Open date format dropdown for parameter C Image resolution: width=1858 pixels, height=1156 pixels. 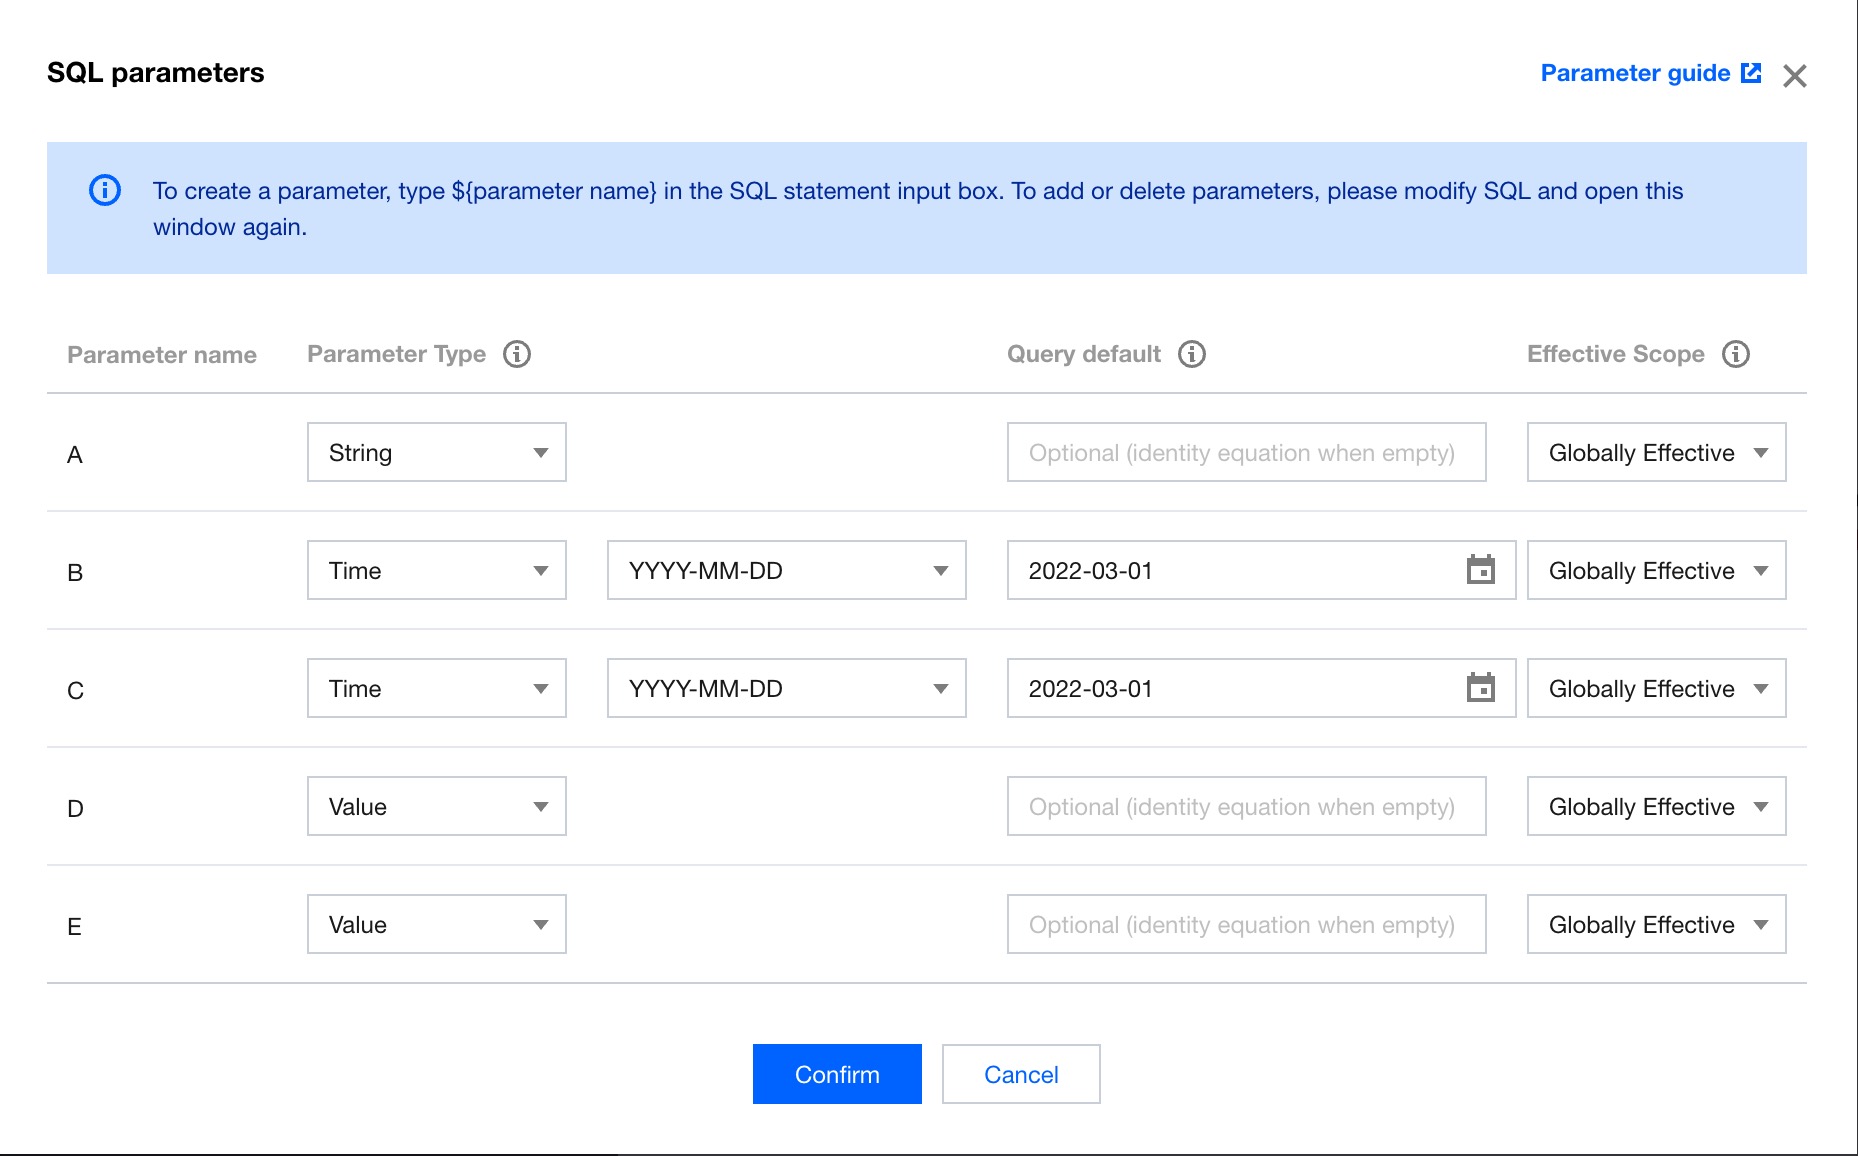tap(787, 688)
